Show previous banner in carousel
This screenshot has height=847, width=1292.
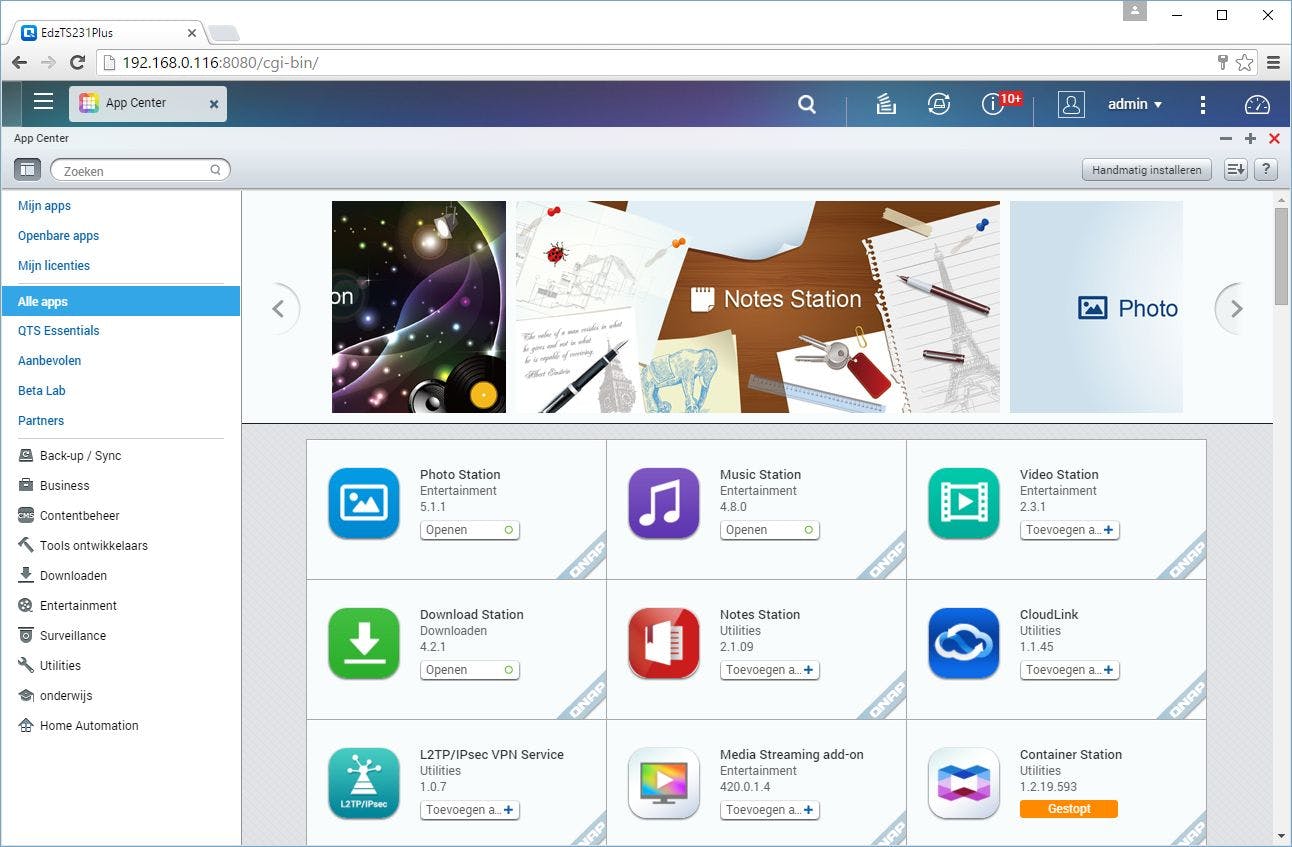[x=278, y=308]
